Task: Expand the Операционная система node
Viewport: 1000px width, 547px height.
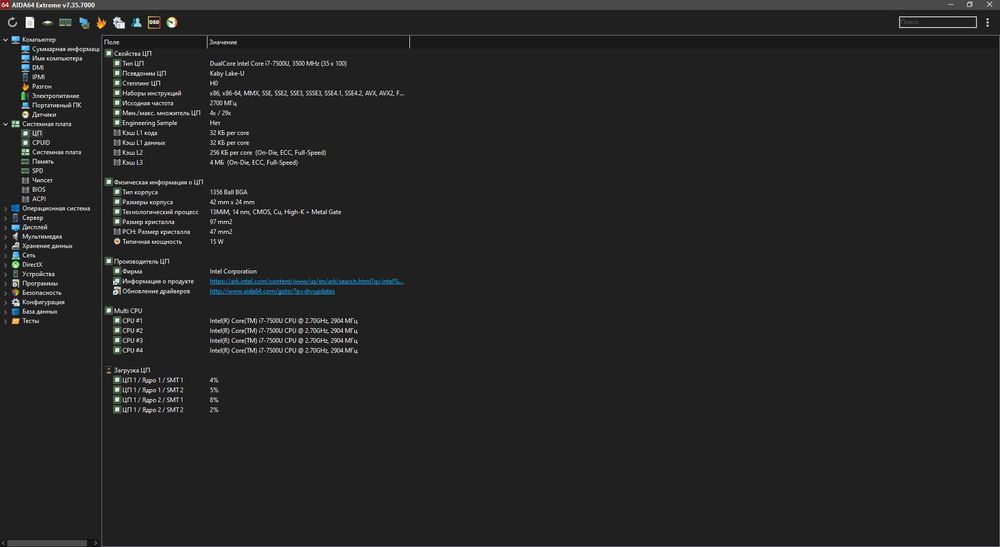Action: click(5, 208)
